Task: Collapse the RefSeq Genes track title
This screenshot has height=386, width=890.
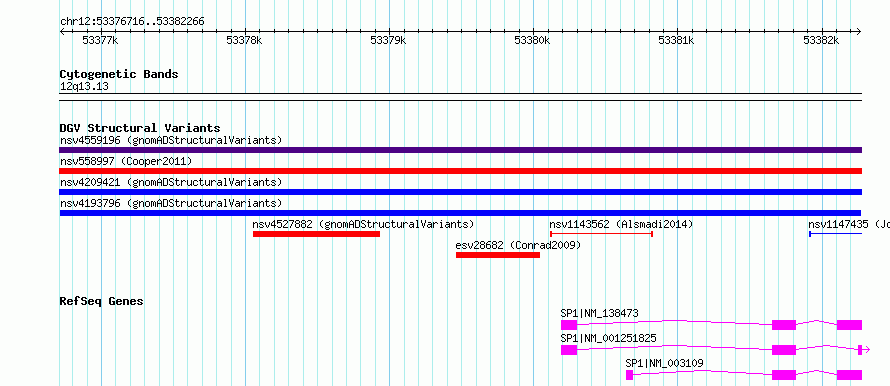Action: click(x=101, y=301)
